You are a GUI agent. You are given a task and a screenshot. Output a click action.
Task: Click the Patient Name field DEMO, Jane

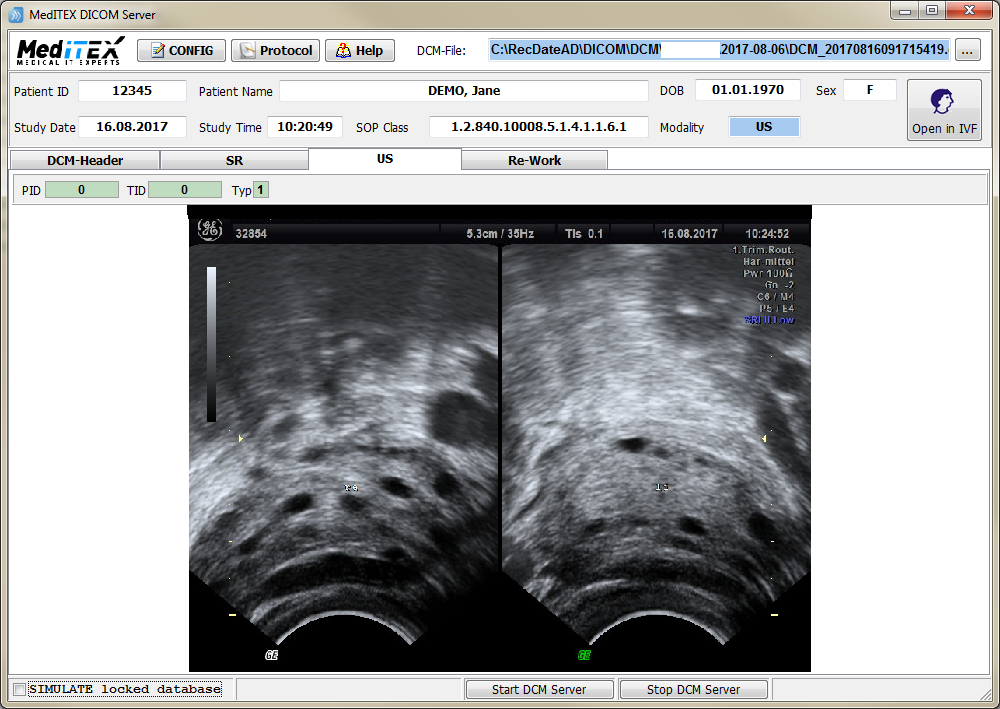(x=464, y=91)
